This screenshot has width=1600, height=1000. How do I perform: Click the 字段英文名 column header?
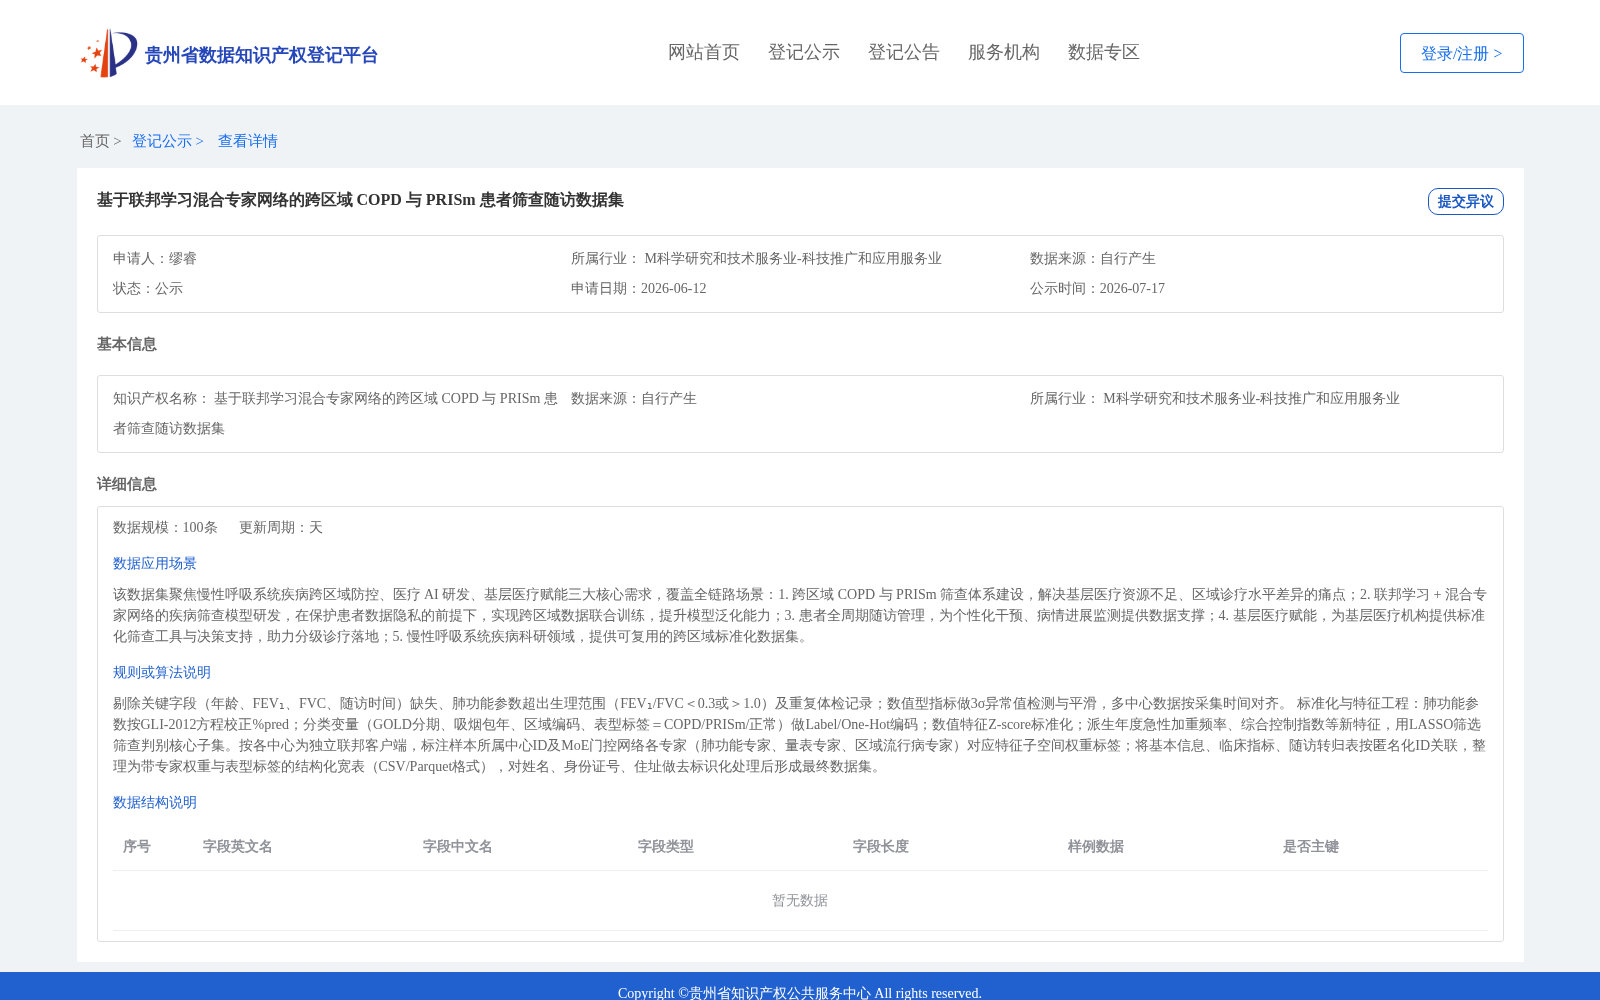pos(238,846)
